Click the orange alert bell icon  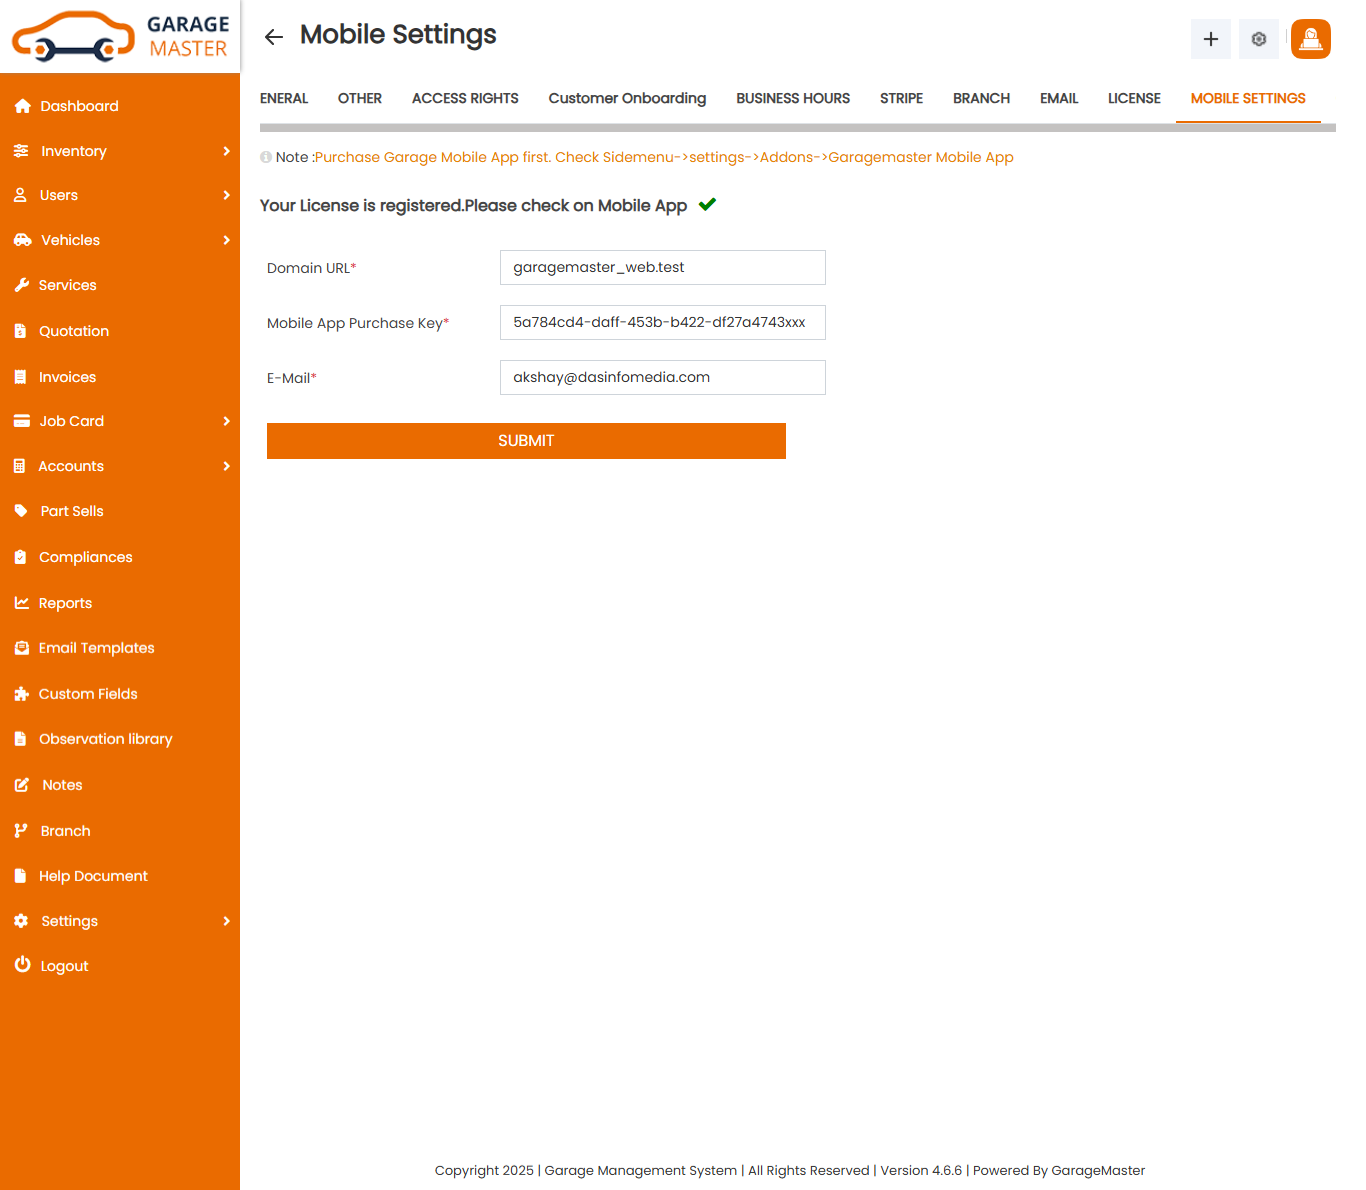point(1310,39)
